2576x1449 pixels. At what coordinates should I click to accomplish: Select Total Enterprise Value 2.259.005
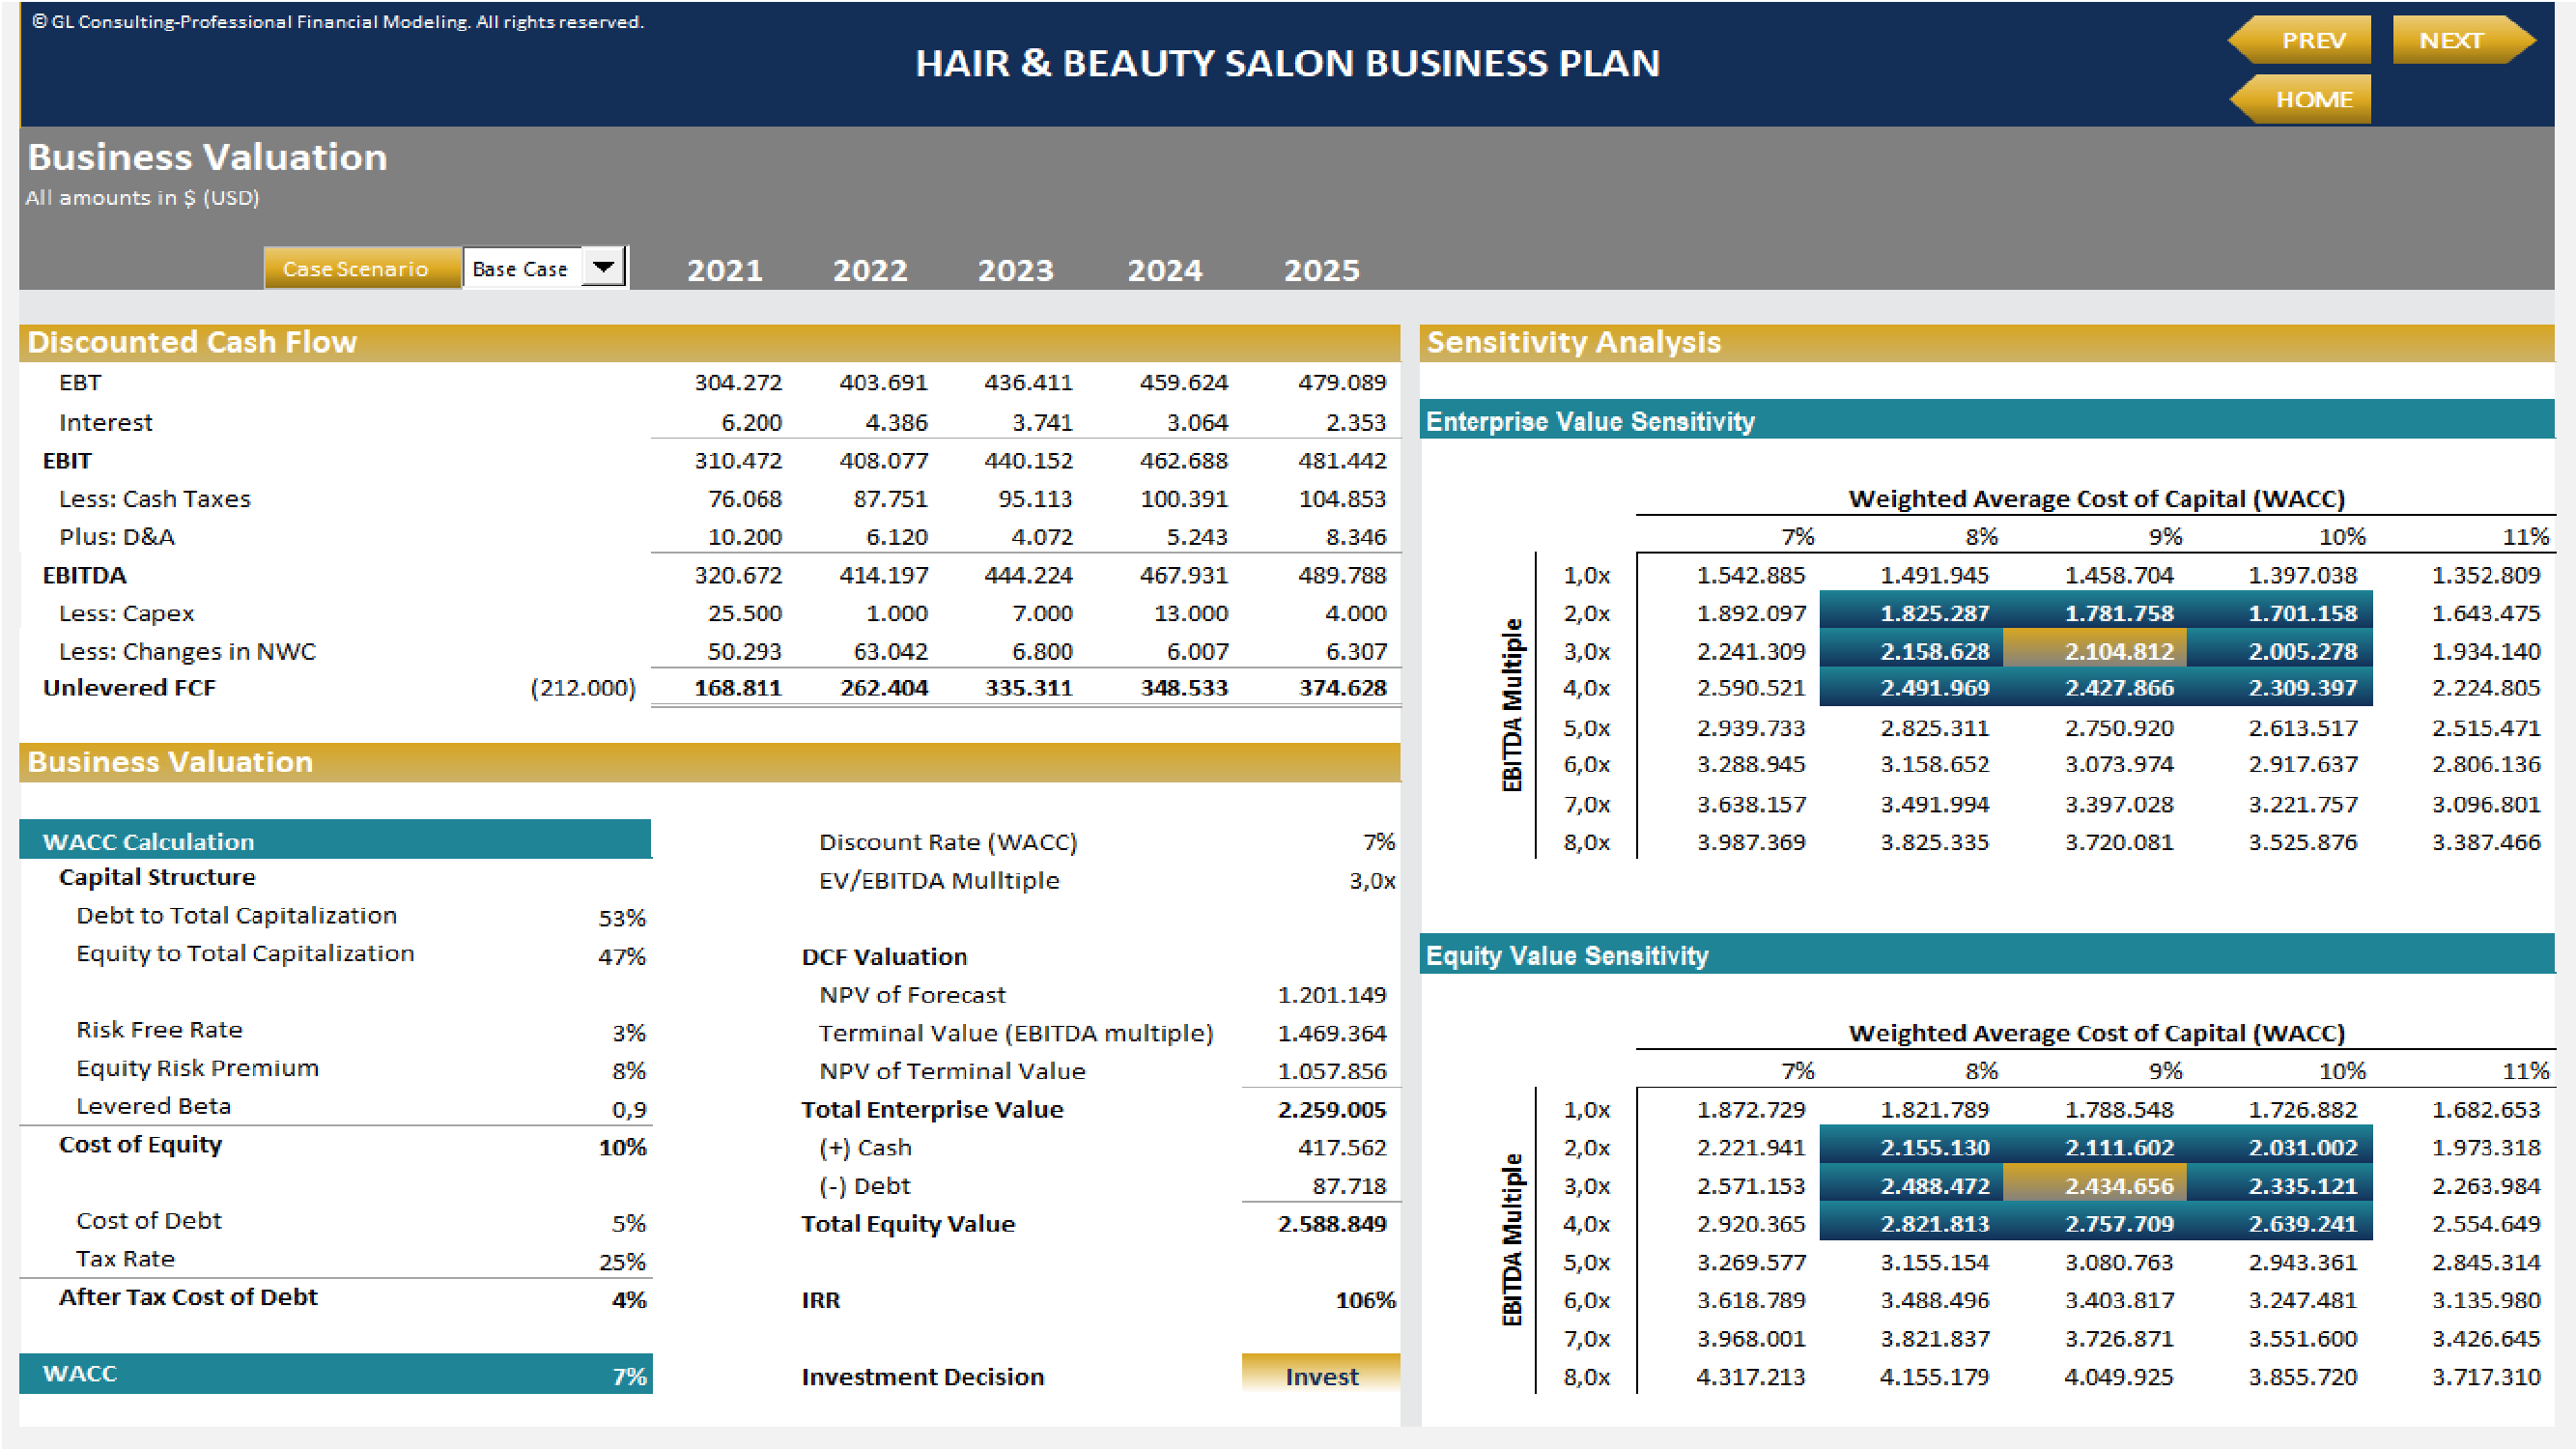(1331, 1109)
